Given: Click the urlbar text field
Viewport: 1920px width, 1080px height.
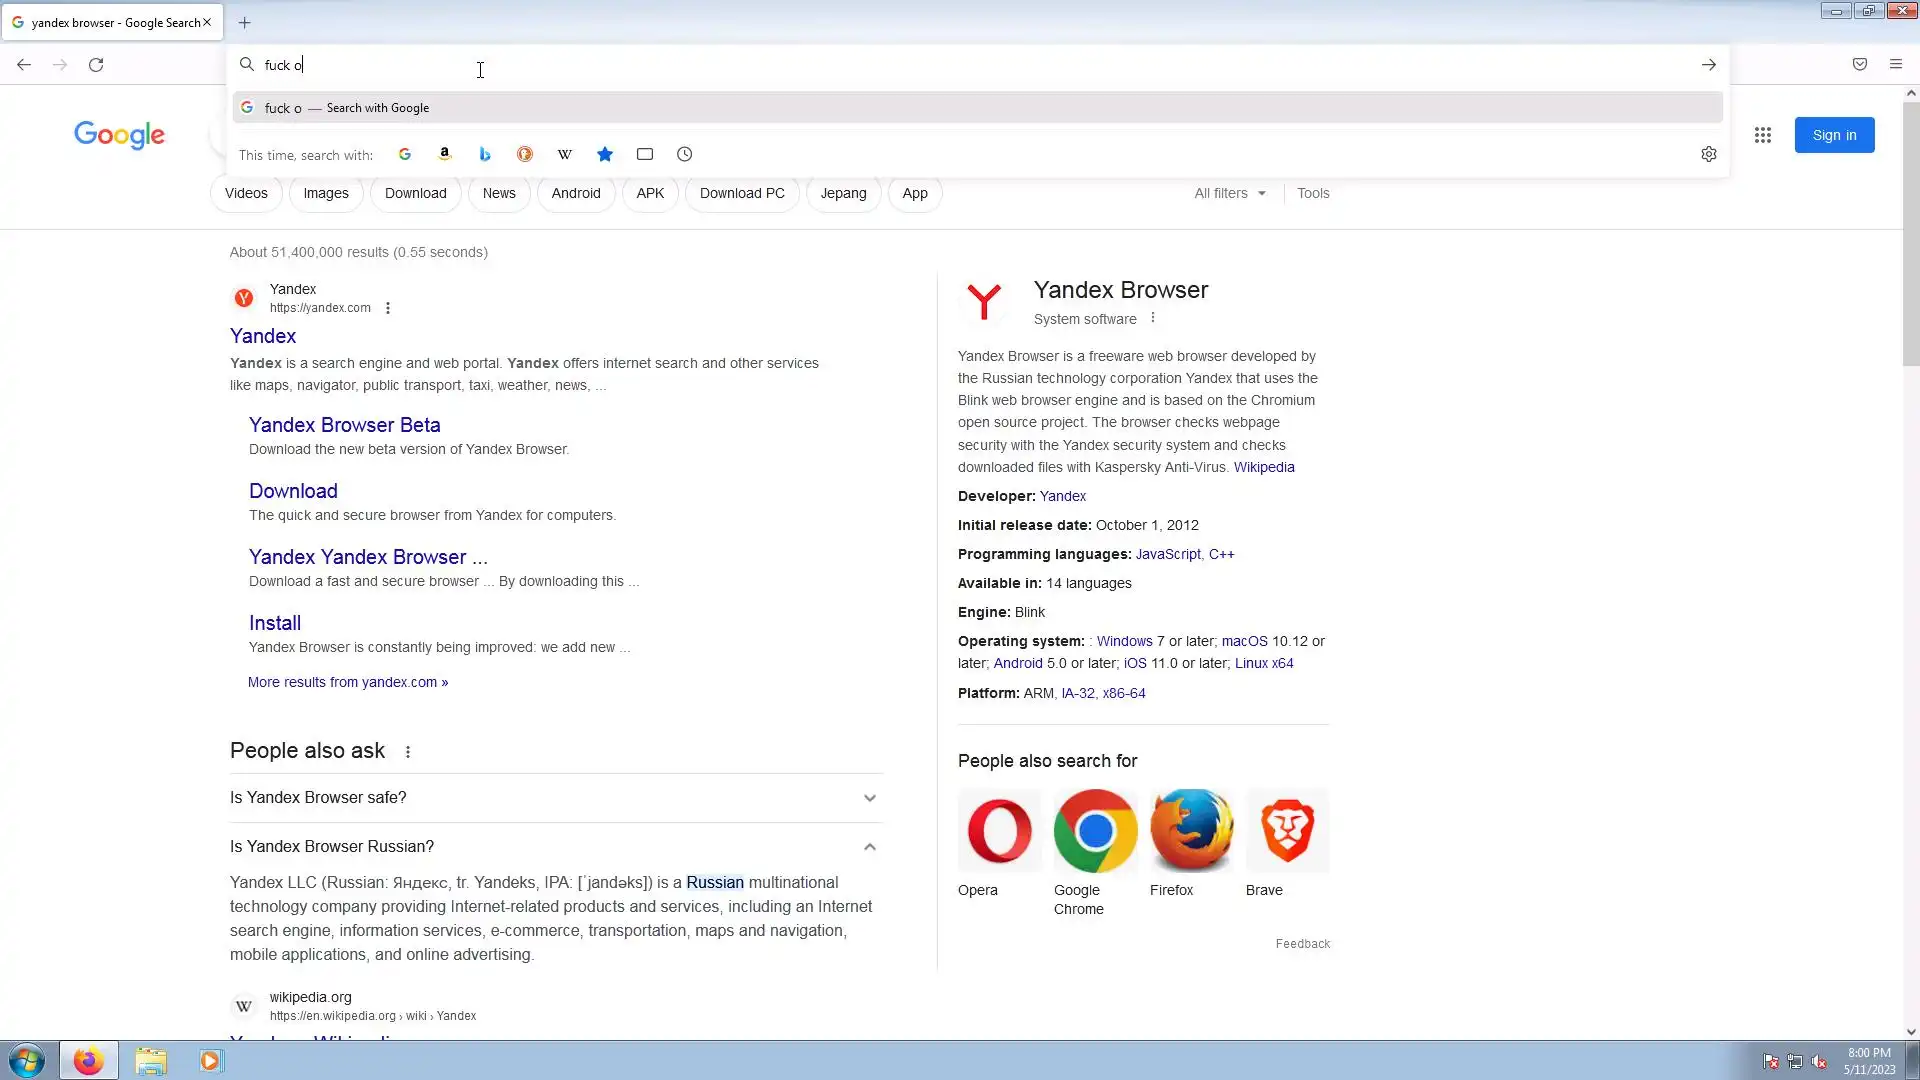Looking at the screenshot, I should tap(900, 65).
